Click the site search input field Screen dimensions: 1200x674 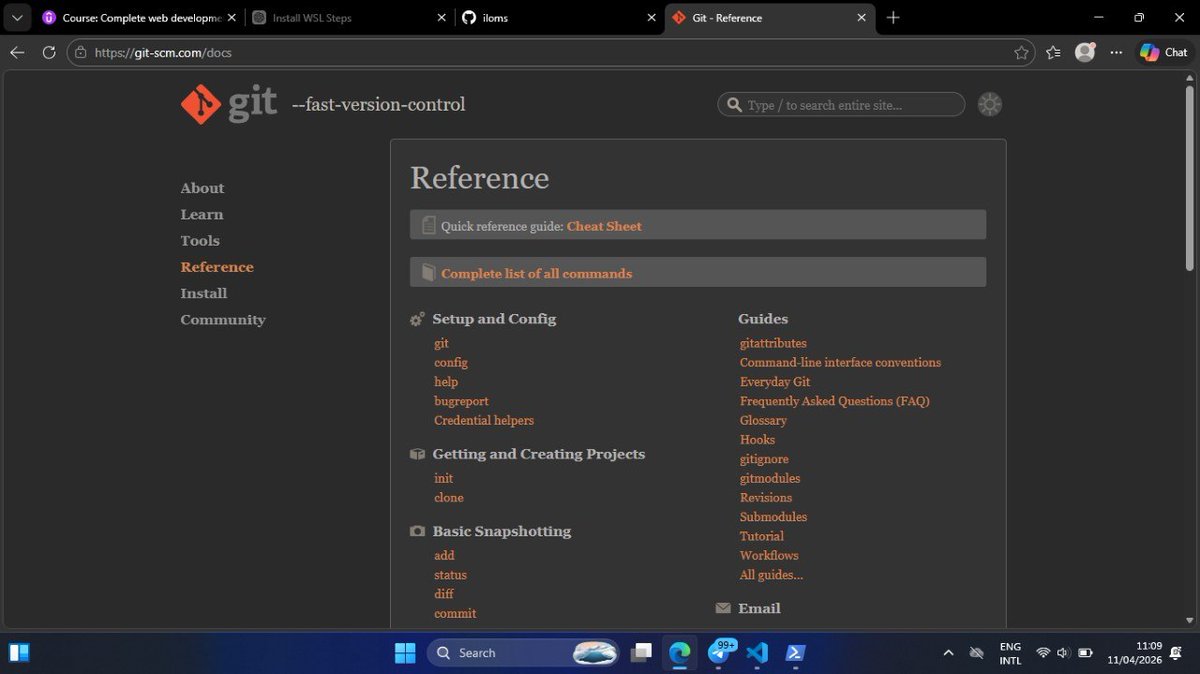[841, 105]
